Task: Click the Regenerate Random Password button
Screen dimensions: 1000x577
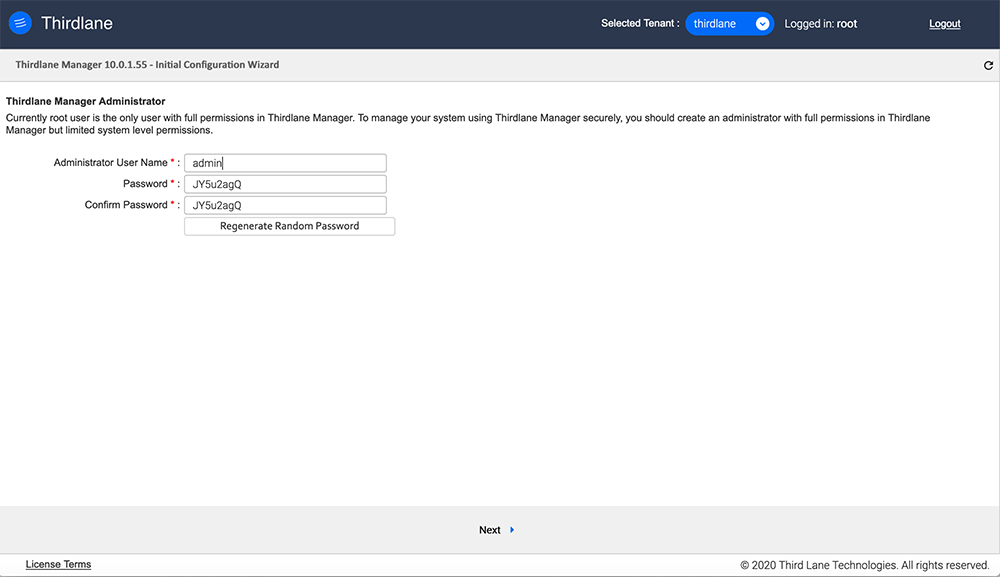Action: point(290,226)
